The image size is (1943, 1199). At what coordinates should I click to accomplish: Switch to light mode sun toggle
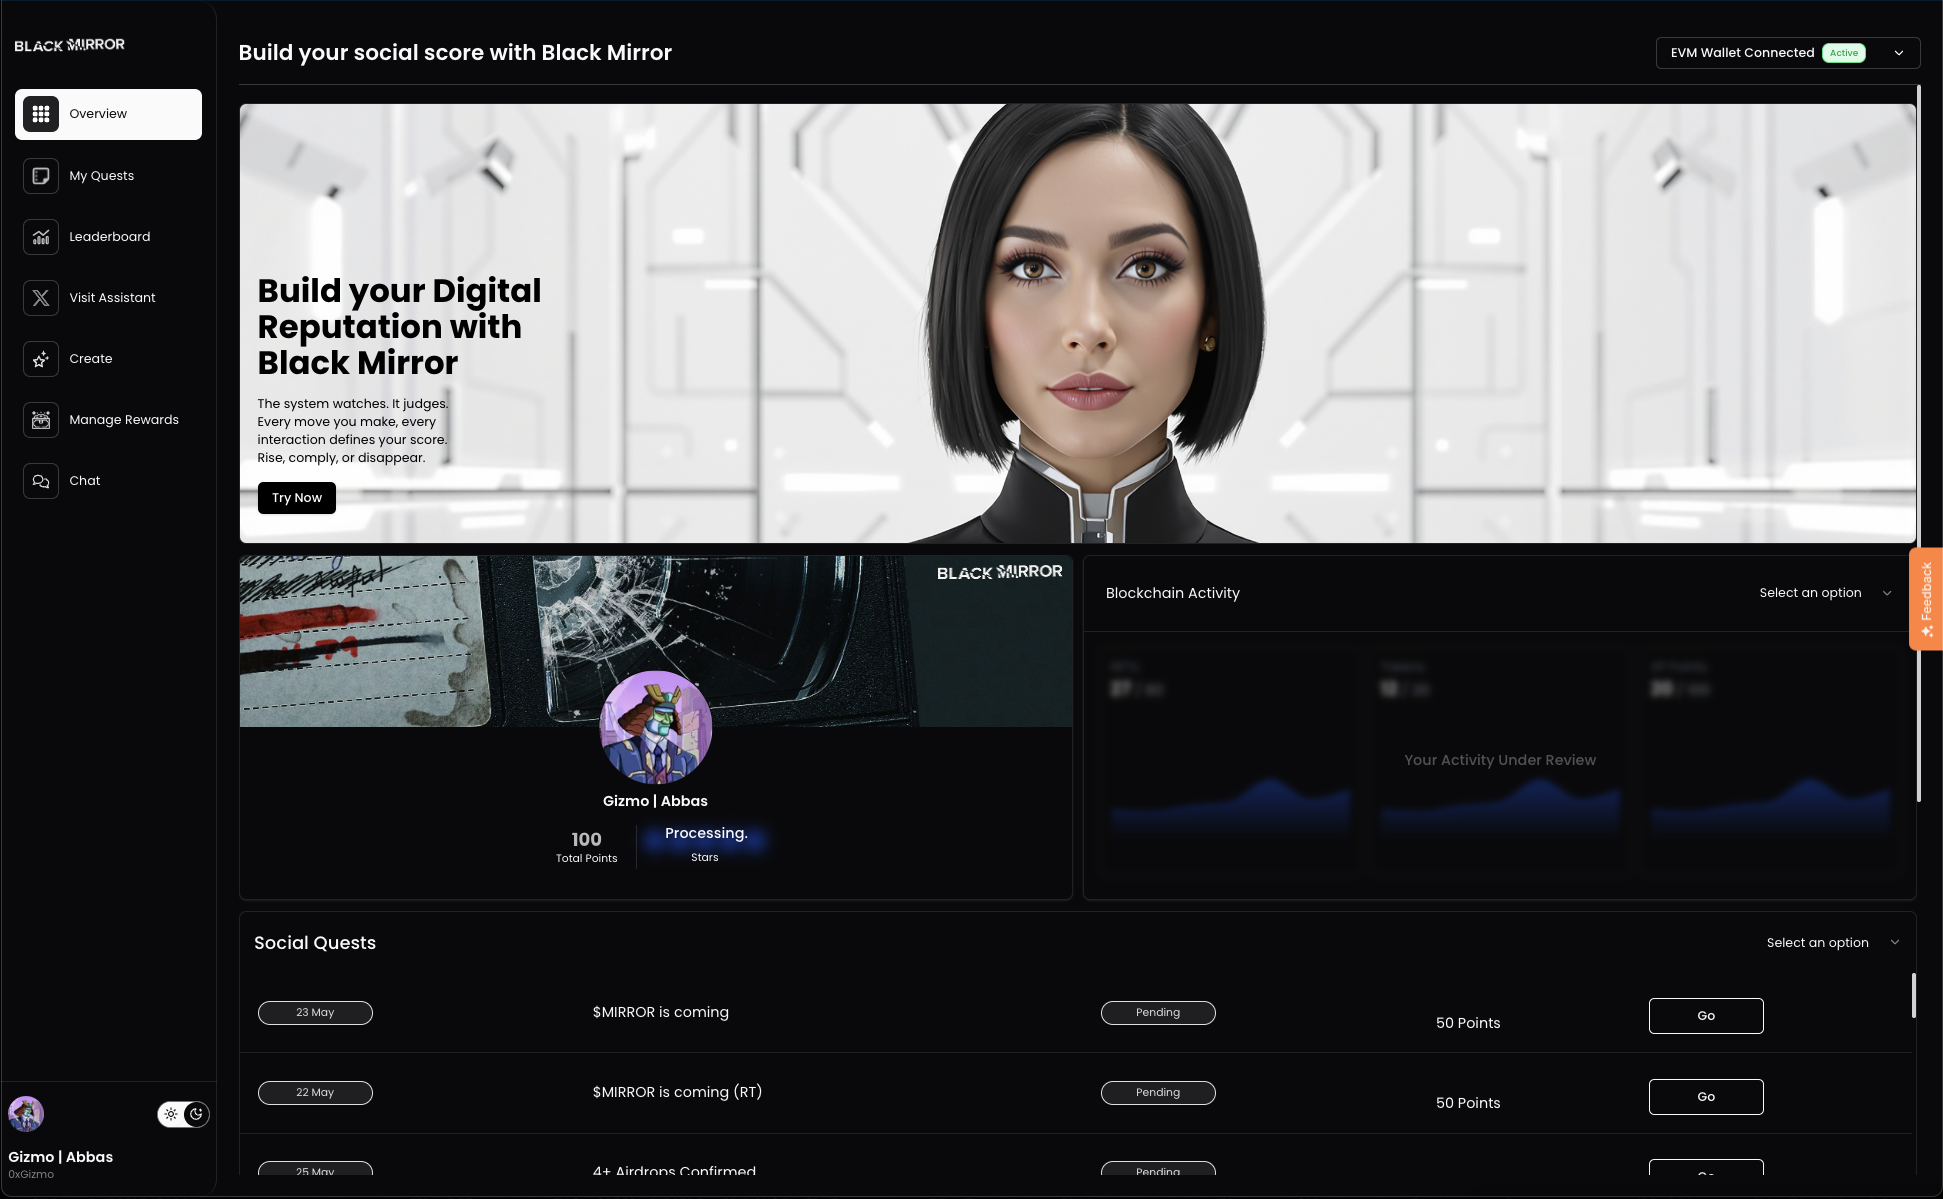point(171,1114)
